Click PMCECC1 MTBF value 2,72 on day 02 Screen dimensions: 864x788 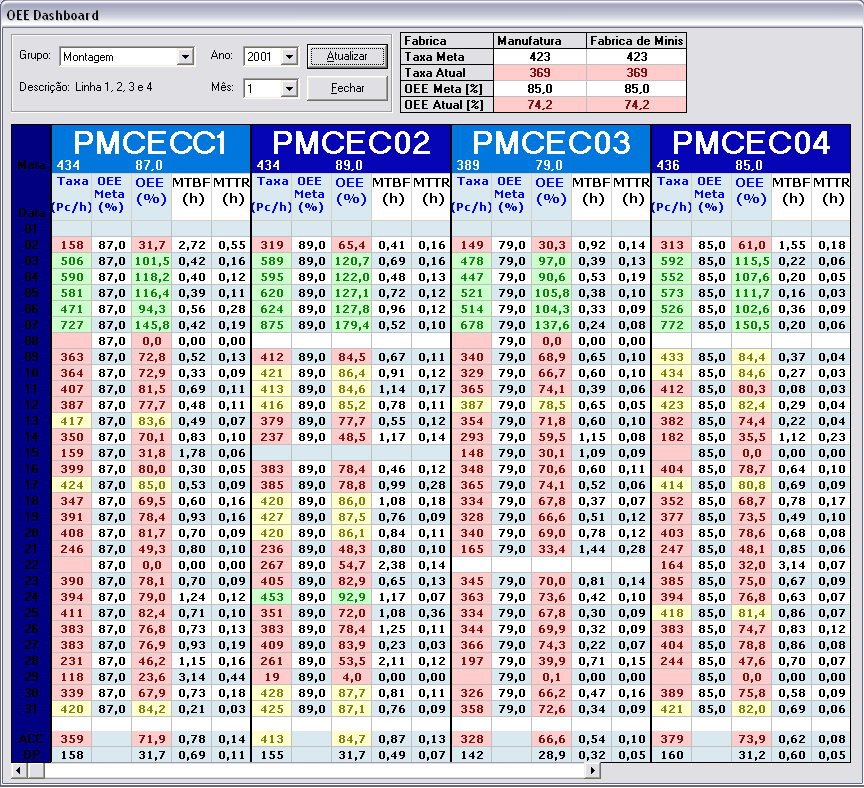(192, 245)
